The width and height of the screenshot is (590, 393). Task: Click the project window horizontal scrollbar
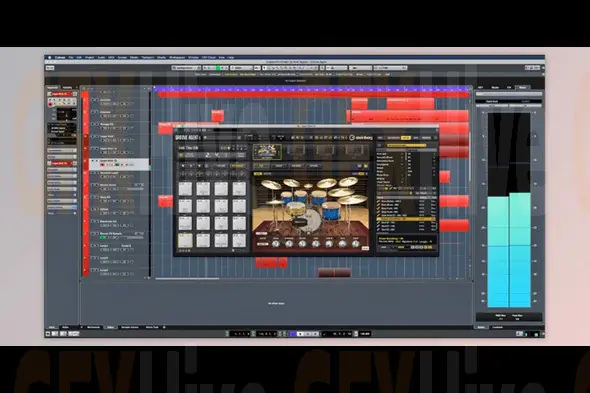click(x=187, y=279)
